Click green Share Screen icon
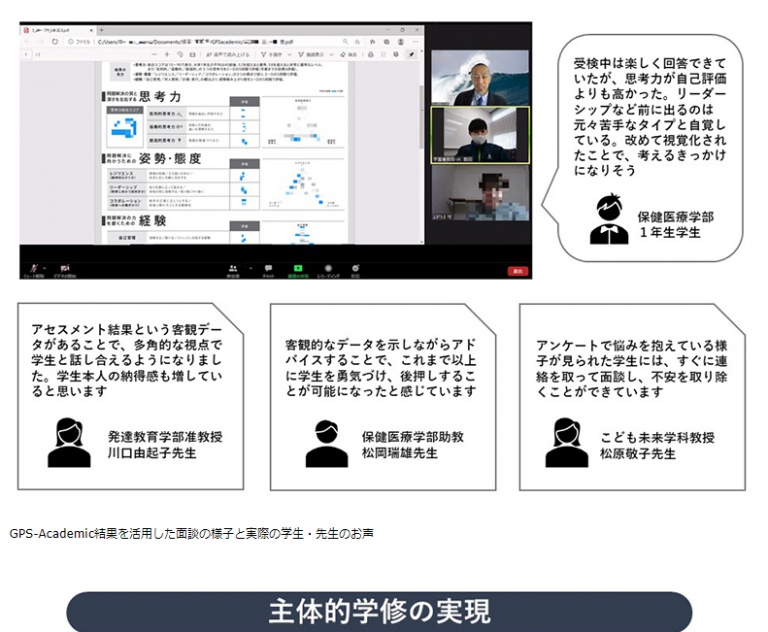 [x=298, y=268]
